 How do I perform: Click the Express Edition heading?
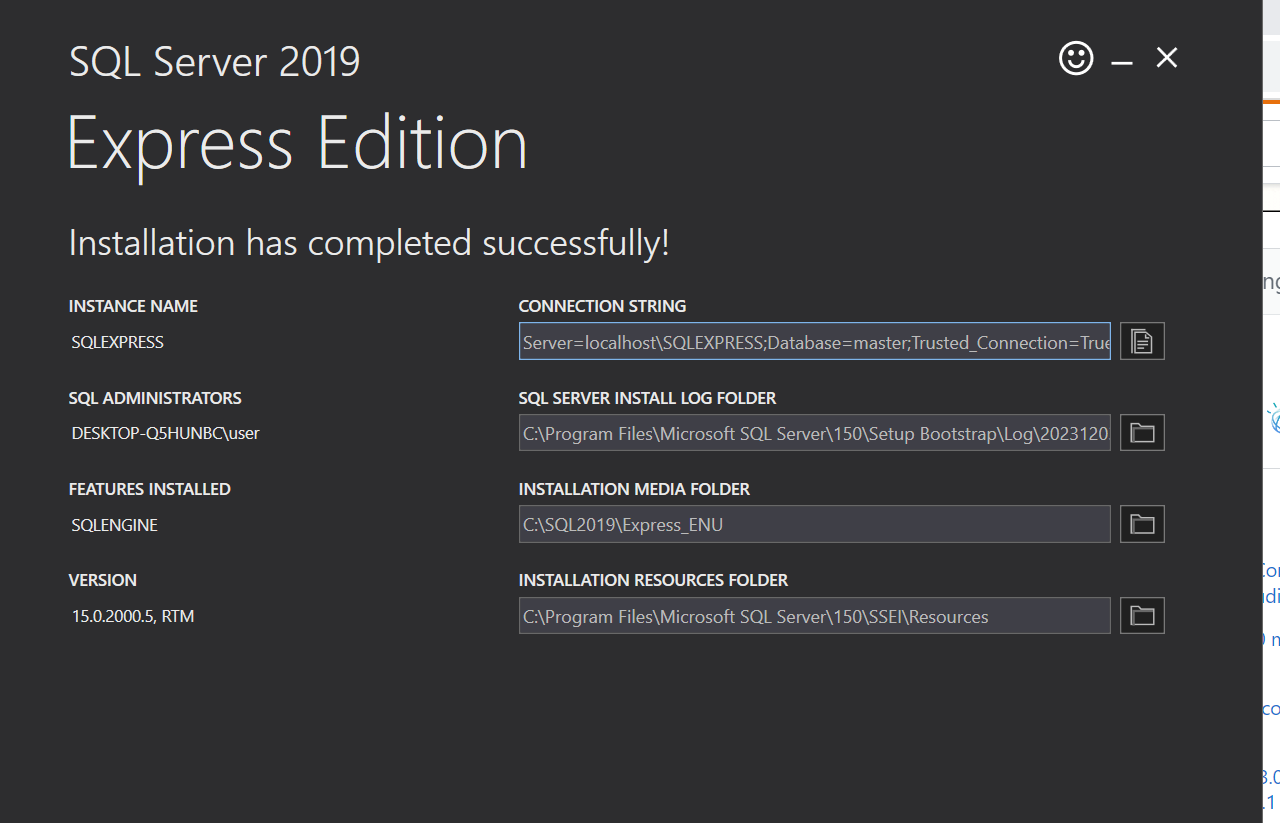tap(297, 143)
